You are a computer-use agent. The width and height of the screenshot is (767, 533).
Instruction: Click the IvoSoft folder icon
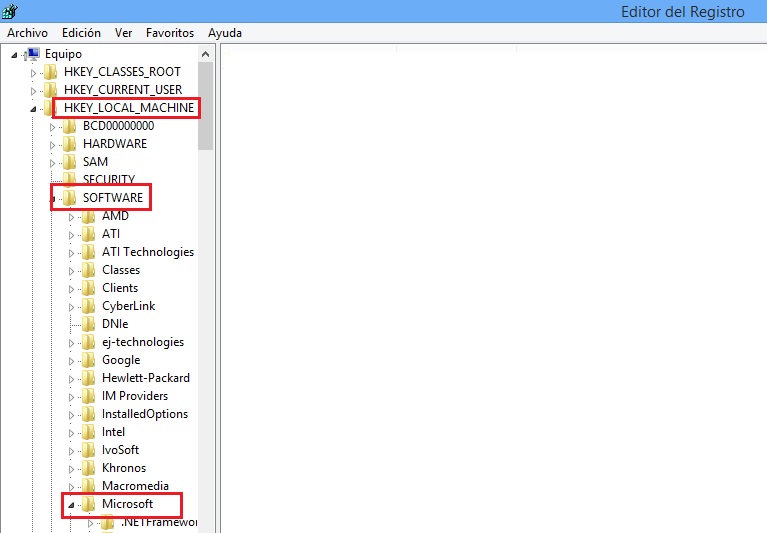pyautogui.click(x=89, y=450)
